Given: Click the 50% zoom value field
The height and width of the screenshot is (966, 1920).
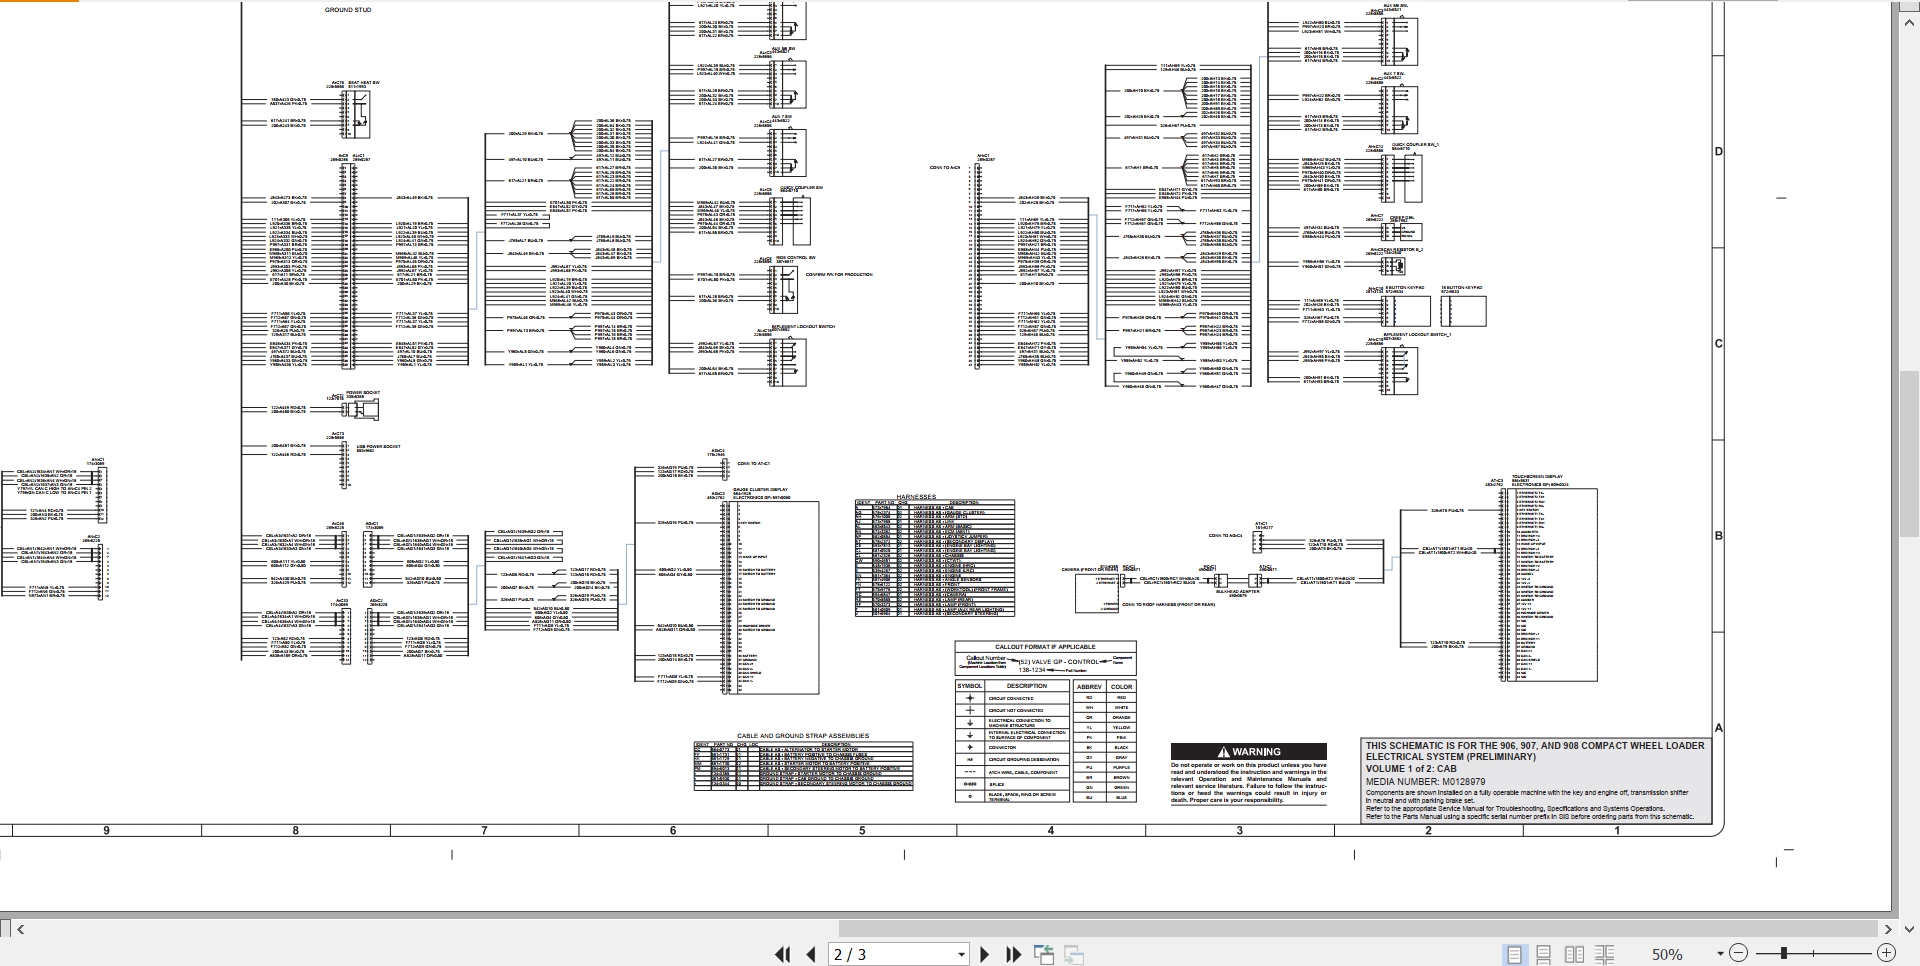Looking at the screenshot, I should point(1667,954).
